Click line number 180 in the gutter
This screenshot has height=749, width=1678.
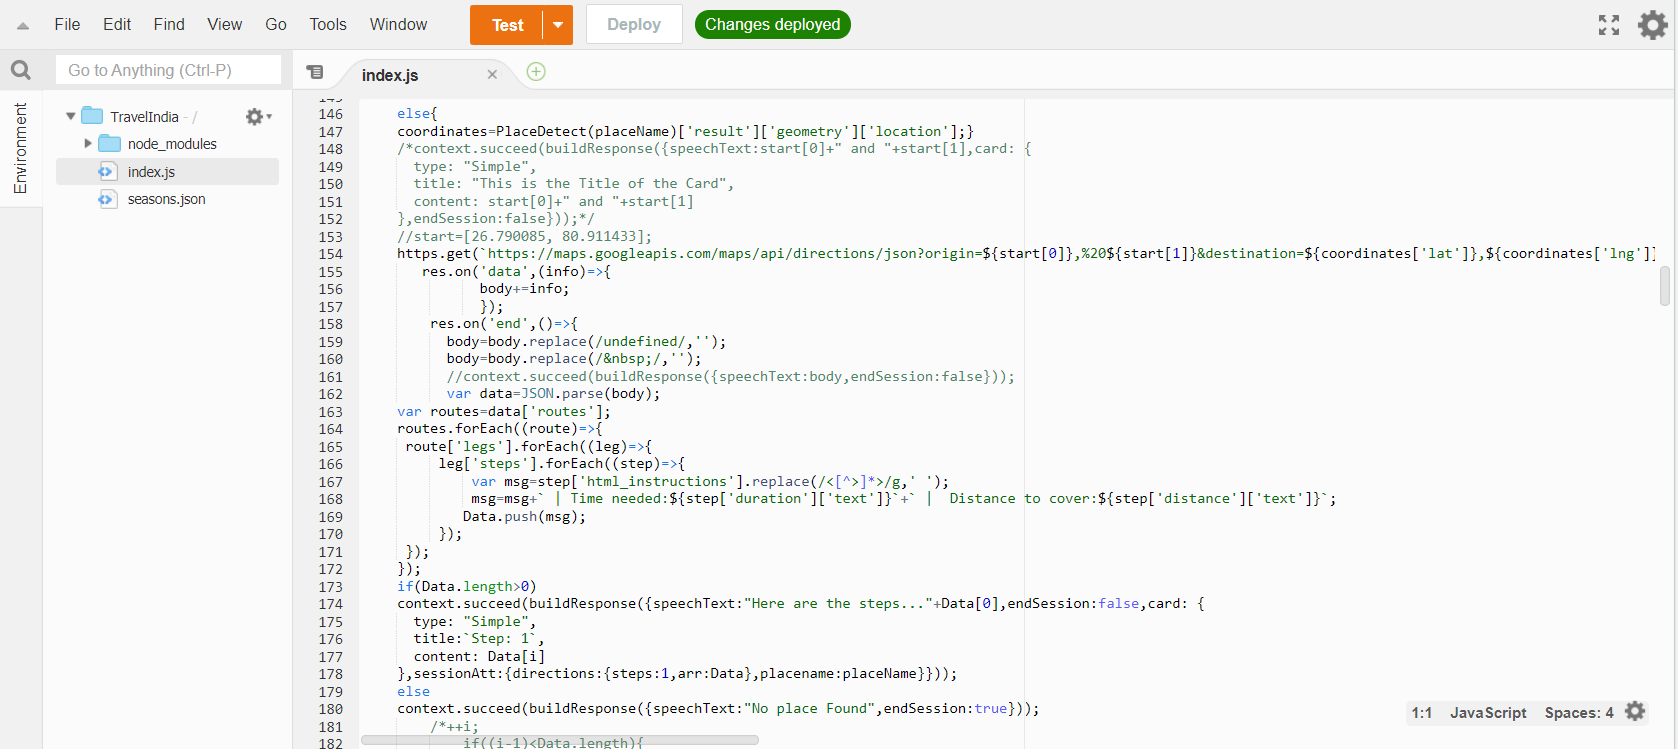click(330, 709)
